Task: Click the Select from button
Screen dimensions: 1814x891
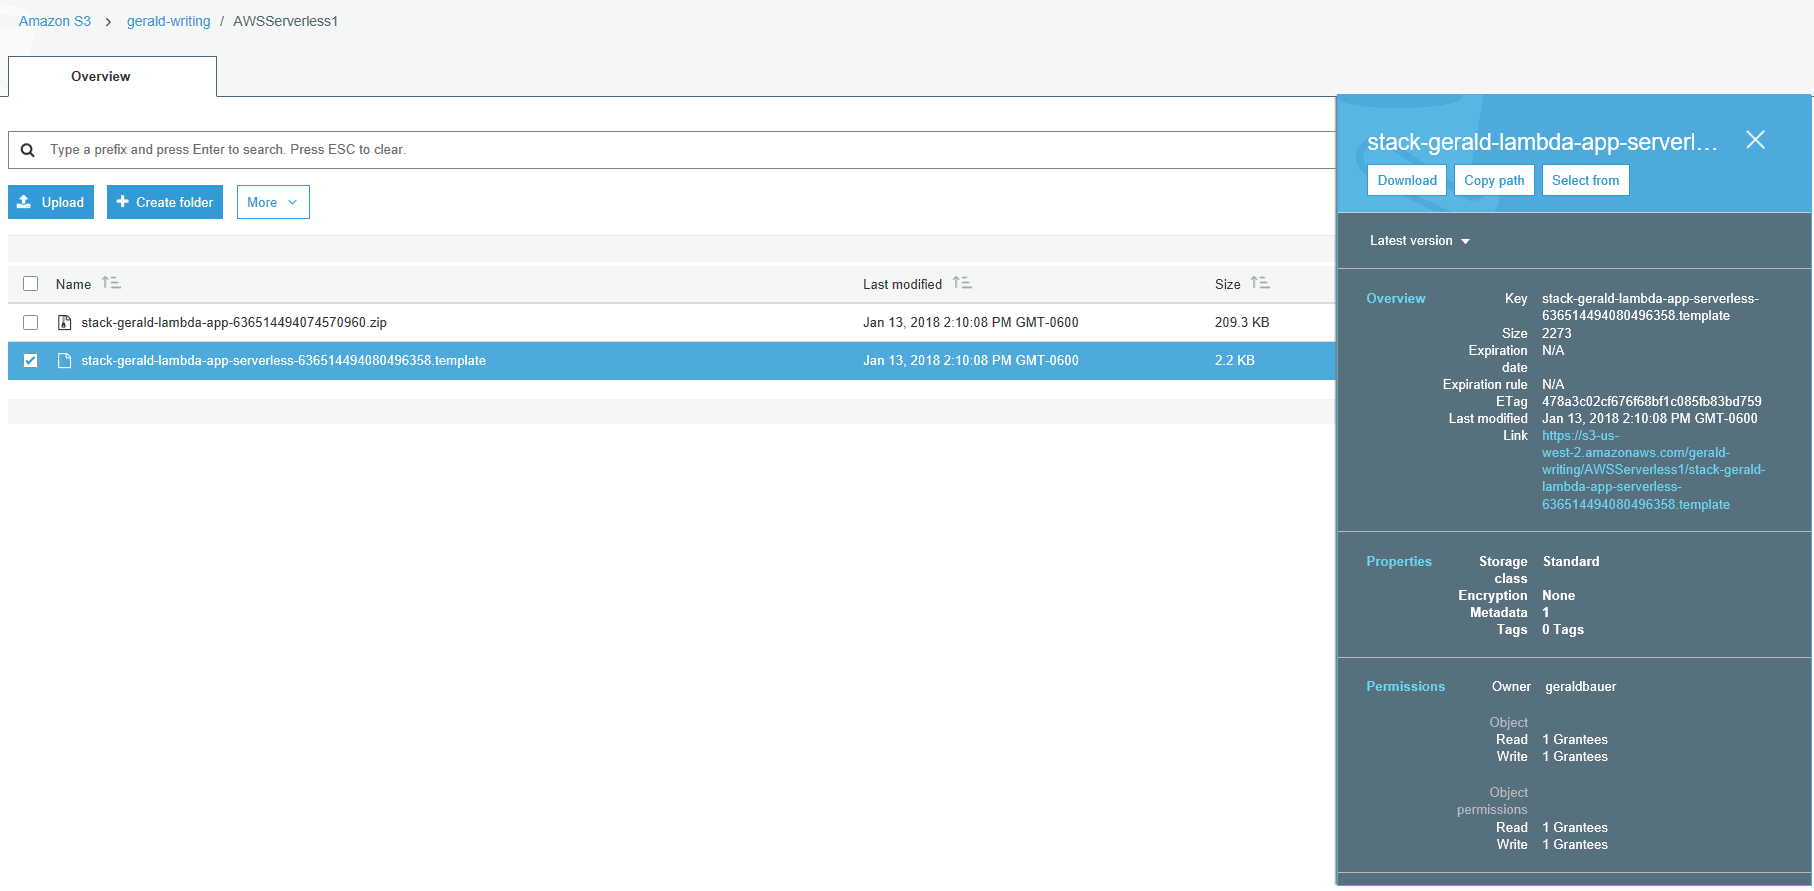Action: coord(1585,180)
